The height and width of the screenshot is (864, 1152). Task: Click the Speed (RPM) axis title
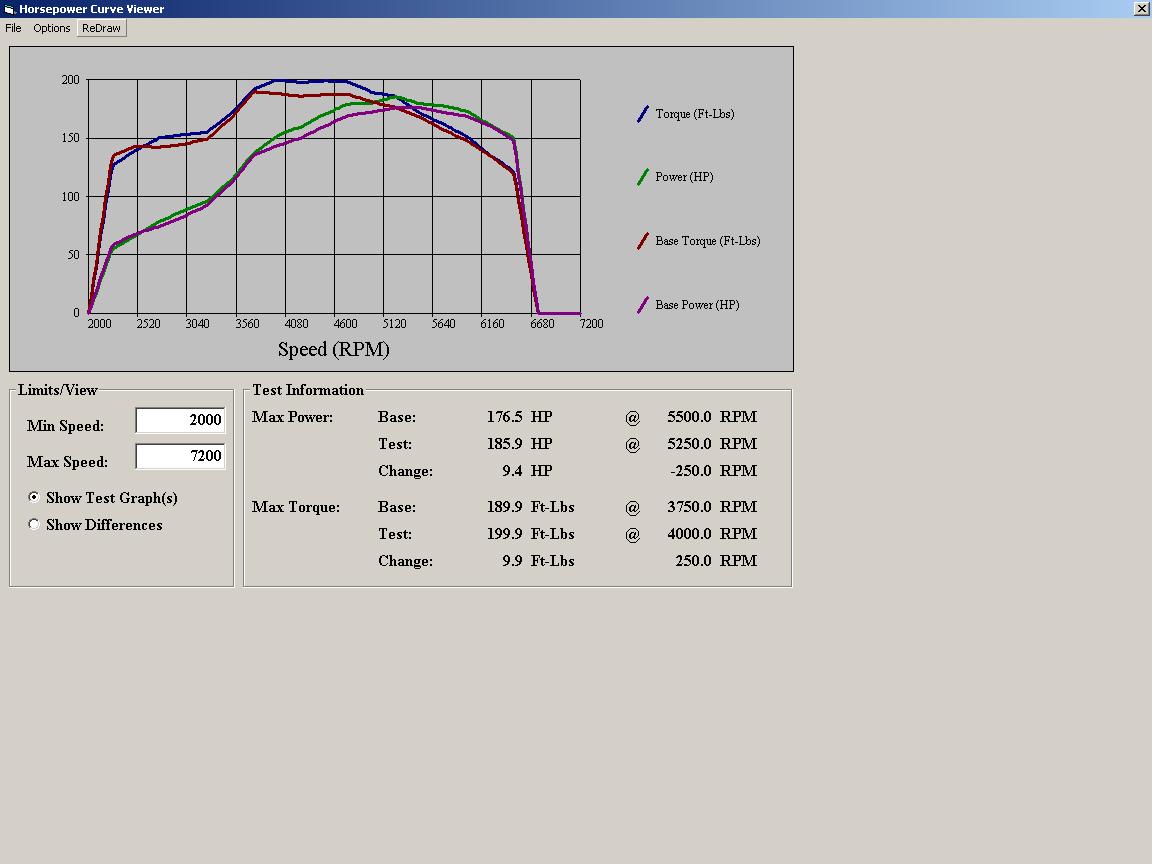pyautogui.click(x=333, y=349)
